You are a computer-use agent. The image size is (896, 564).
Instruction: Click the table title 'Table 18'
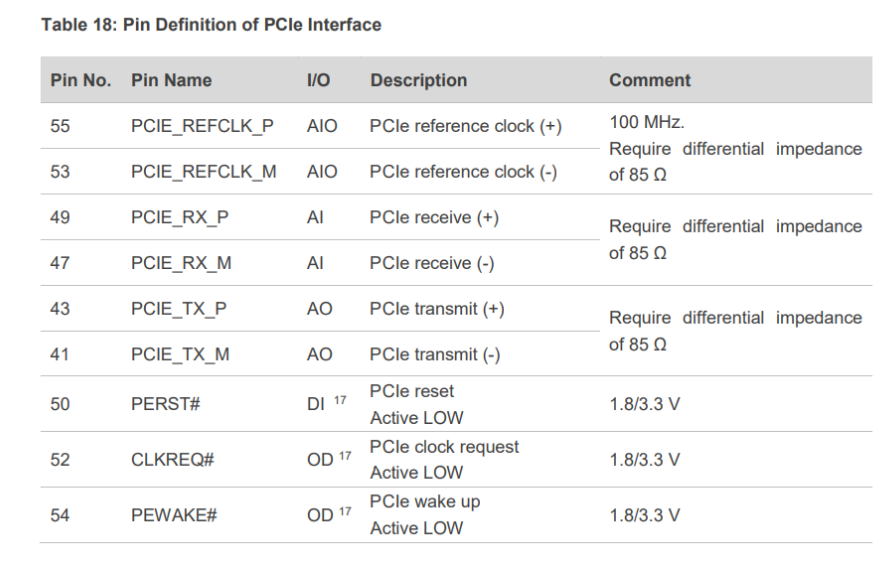click(211, 24)
